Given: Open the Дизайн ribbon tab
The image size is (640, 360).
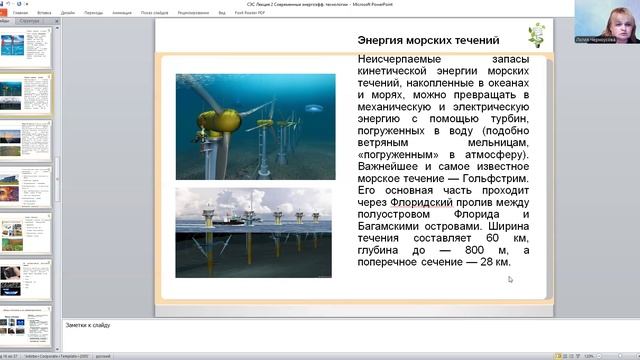Looking at the screenshot, I should tap(68, 13).
